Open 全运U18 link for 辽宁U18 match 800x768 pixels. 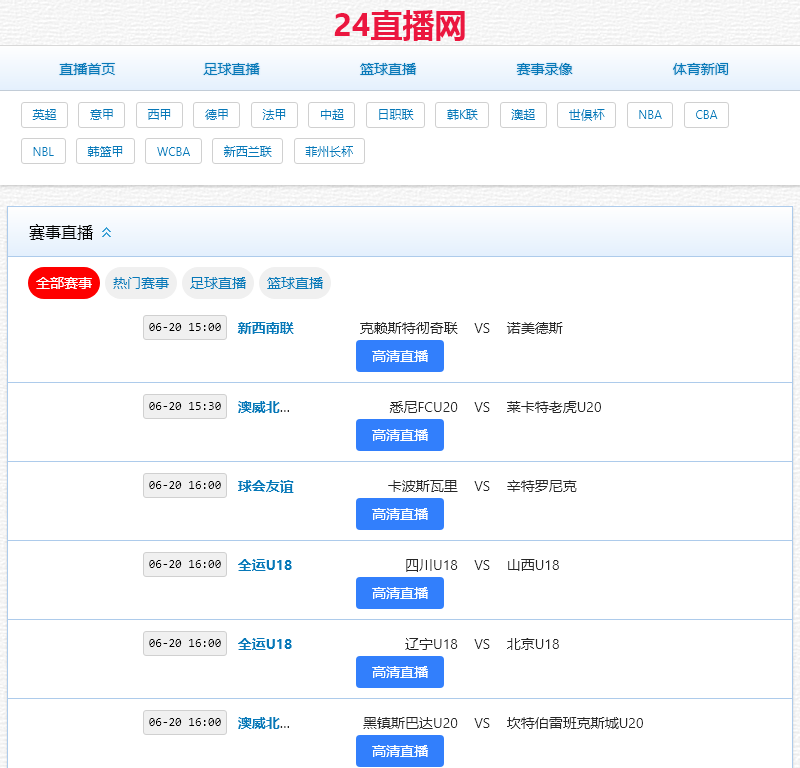[265, 645]
